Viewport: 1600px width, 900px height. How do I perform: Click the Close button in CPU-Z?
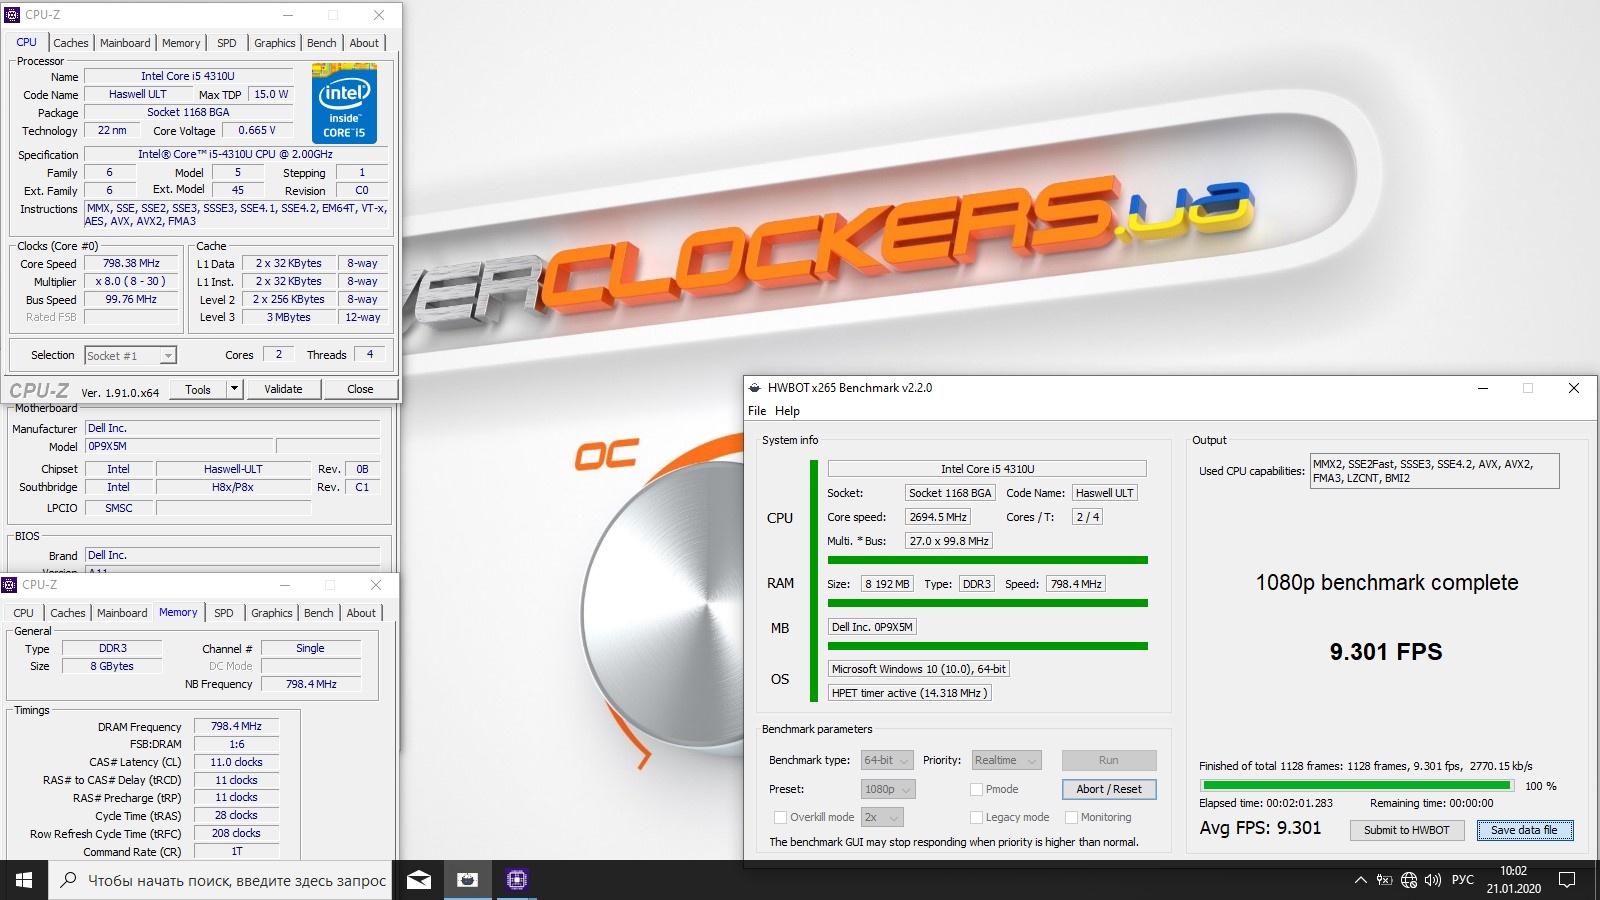pos(360,389)
